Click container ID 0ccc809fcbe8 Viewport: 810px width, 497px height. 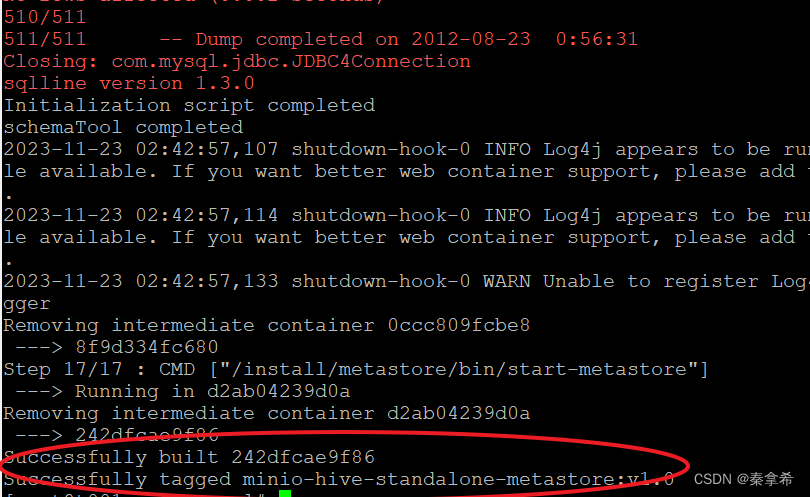(x=459, y=325)
